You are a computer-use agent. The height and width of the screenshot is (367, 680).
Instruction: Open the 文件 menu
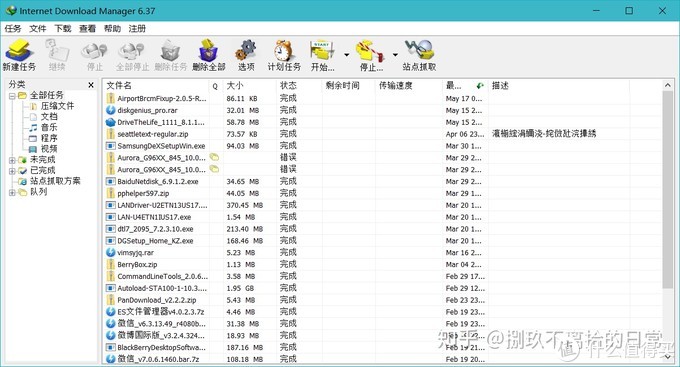(38, 29)
